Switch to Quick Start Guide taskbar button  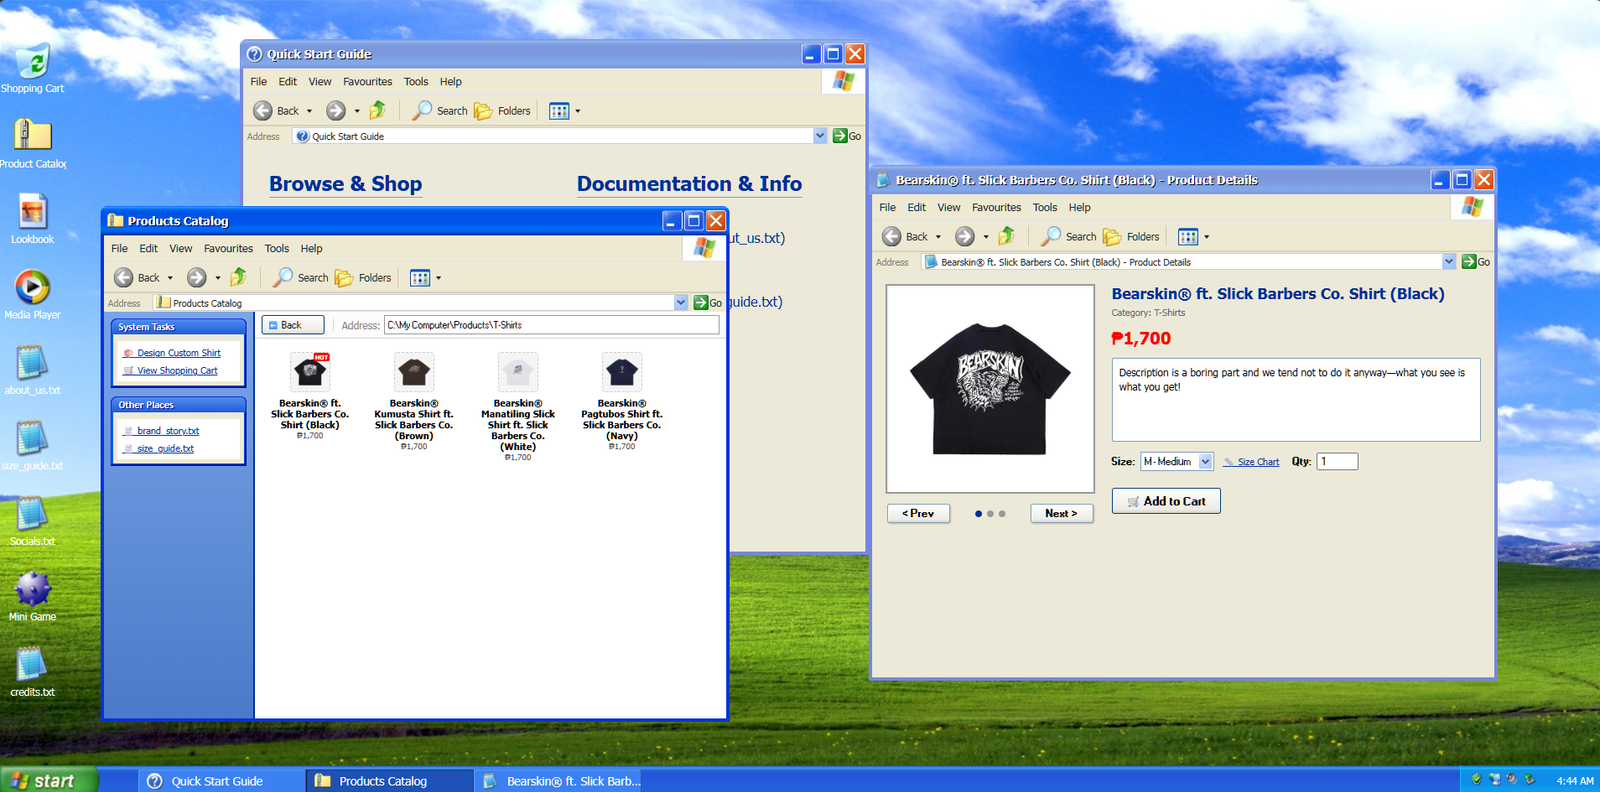(221, 781)
